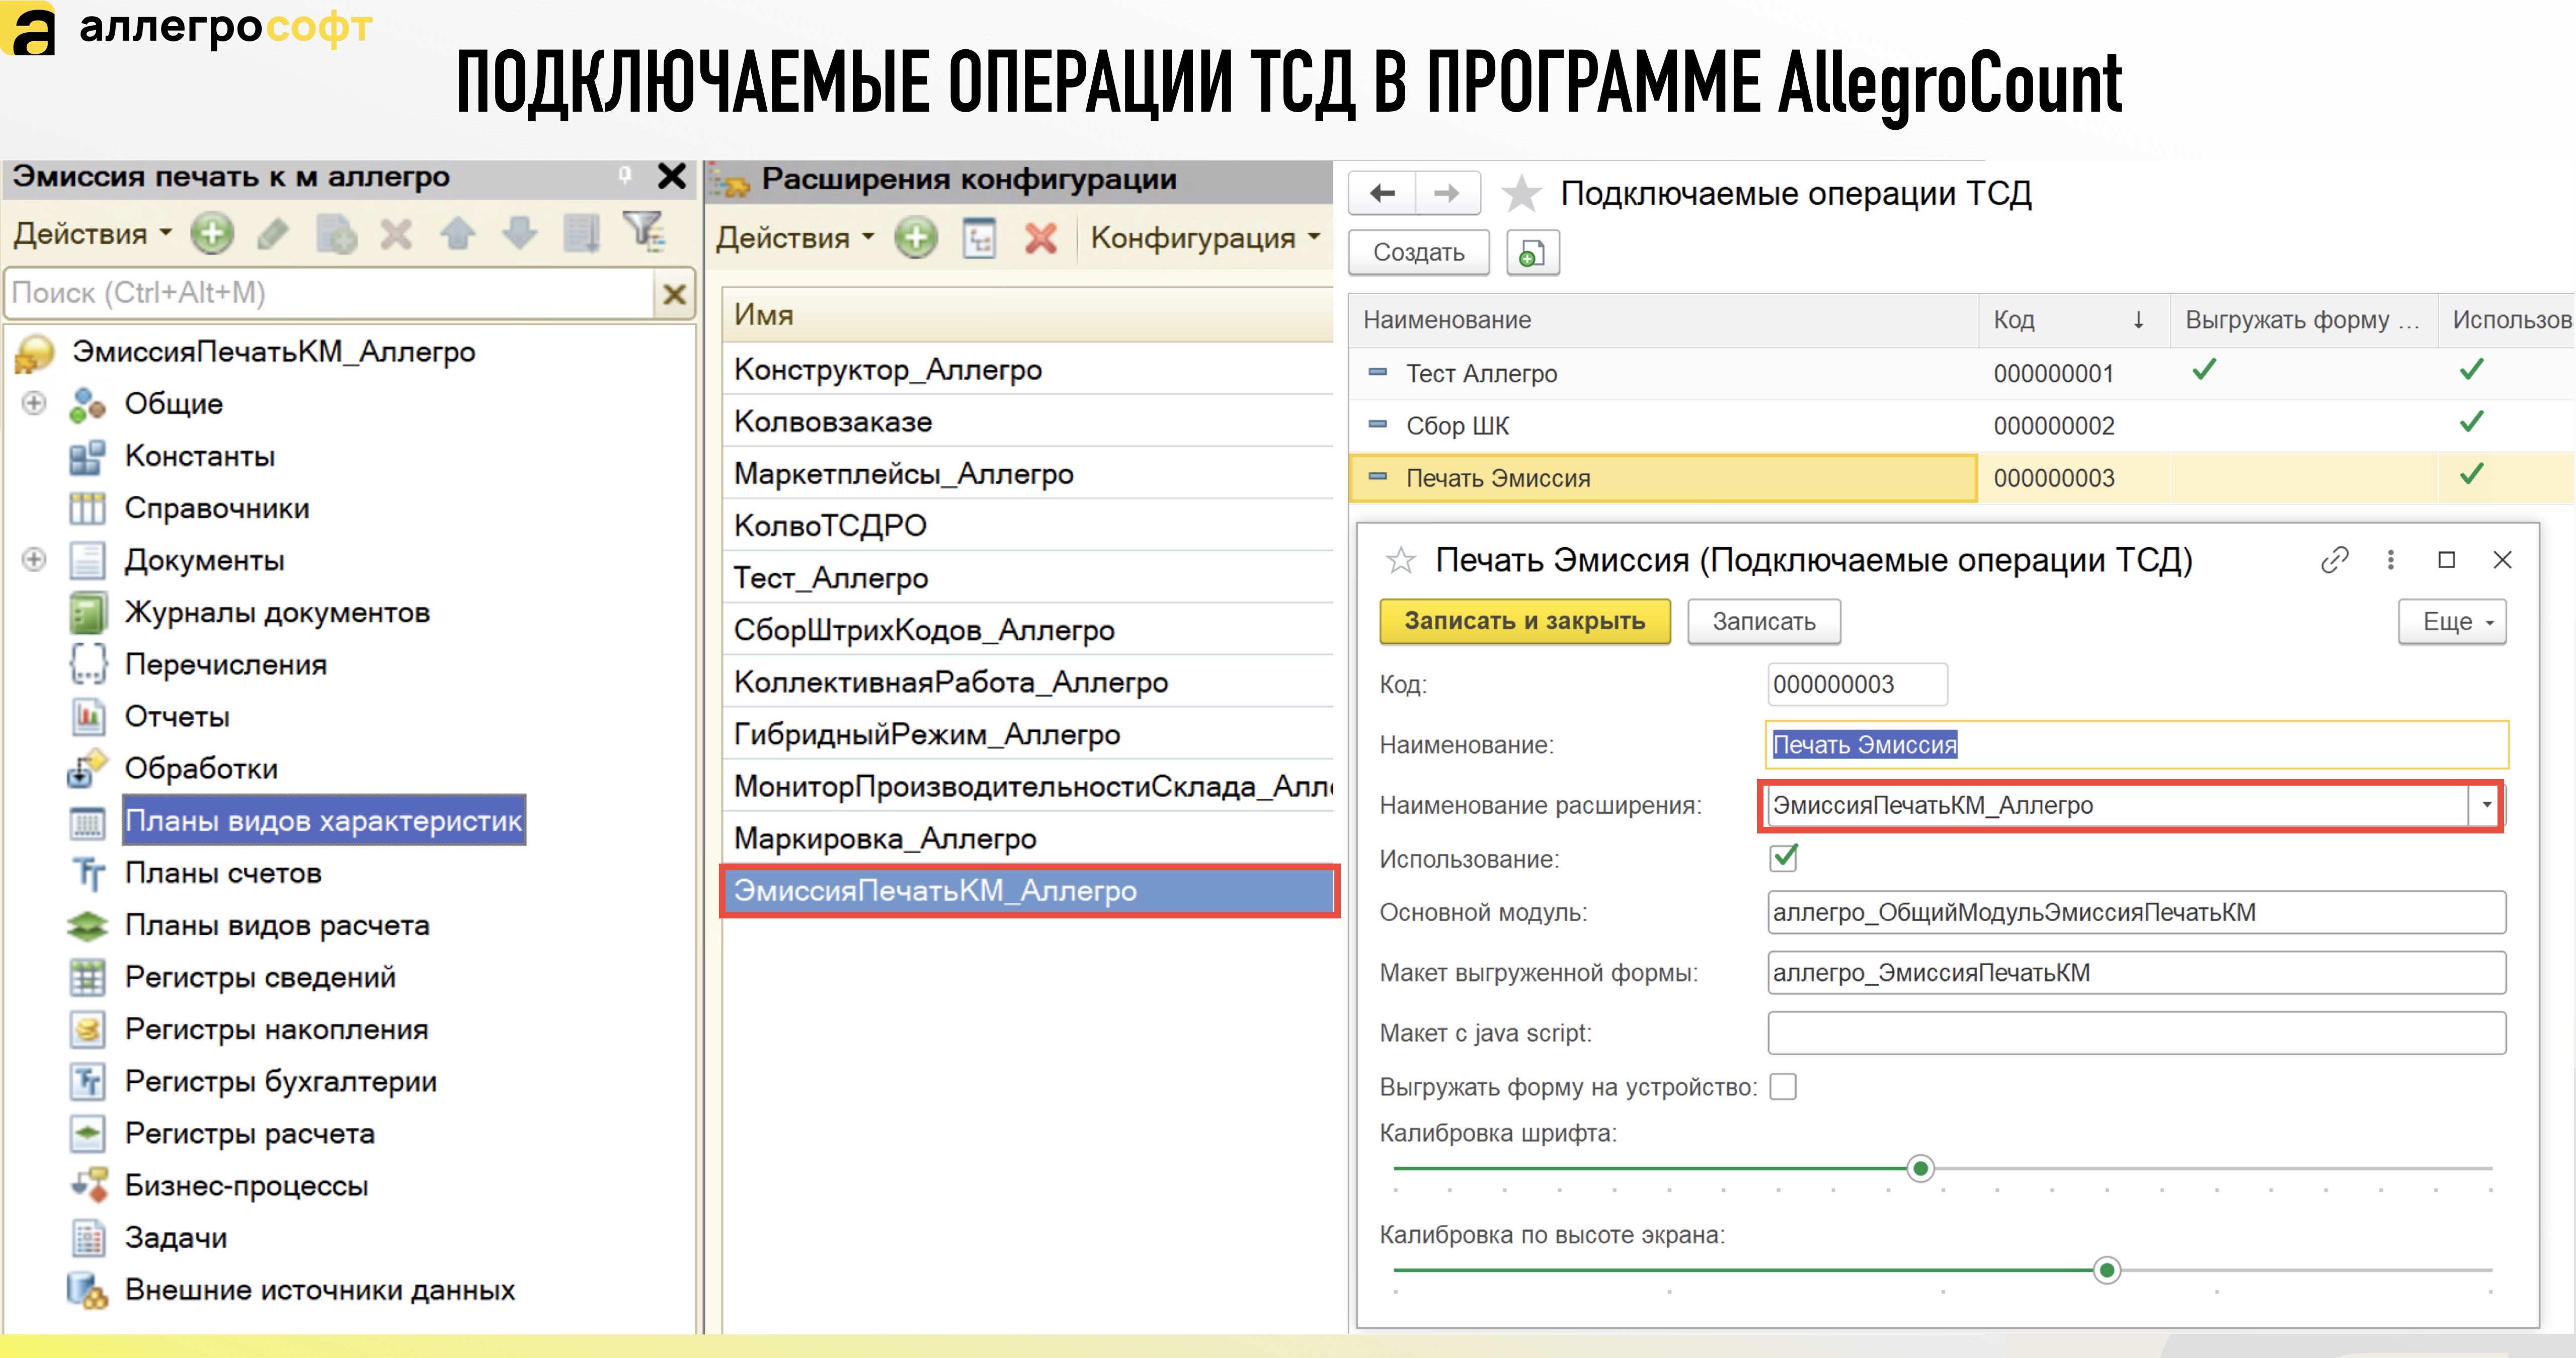Select Отчеты in configuration tree
This screenshot has width=2576, height=1358.
177,716
